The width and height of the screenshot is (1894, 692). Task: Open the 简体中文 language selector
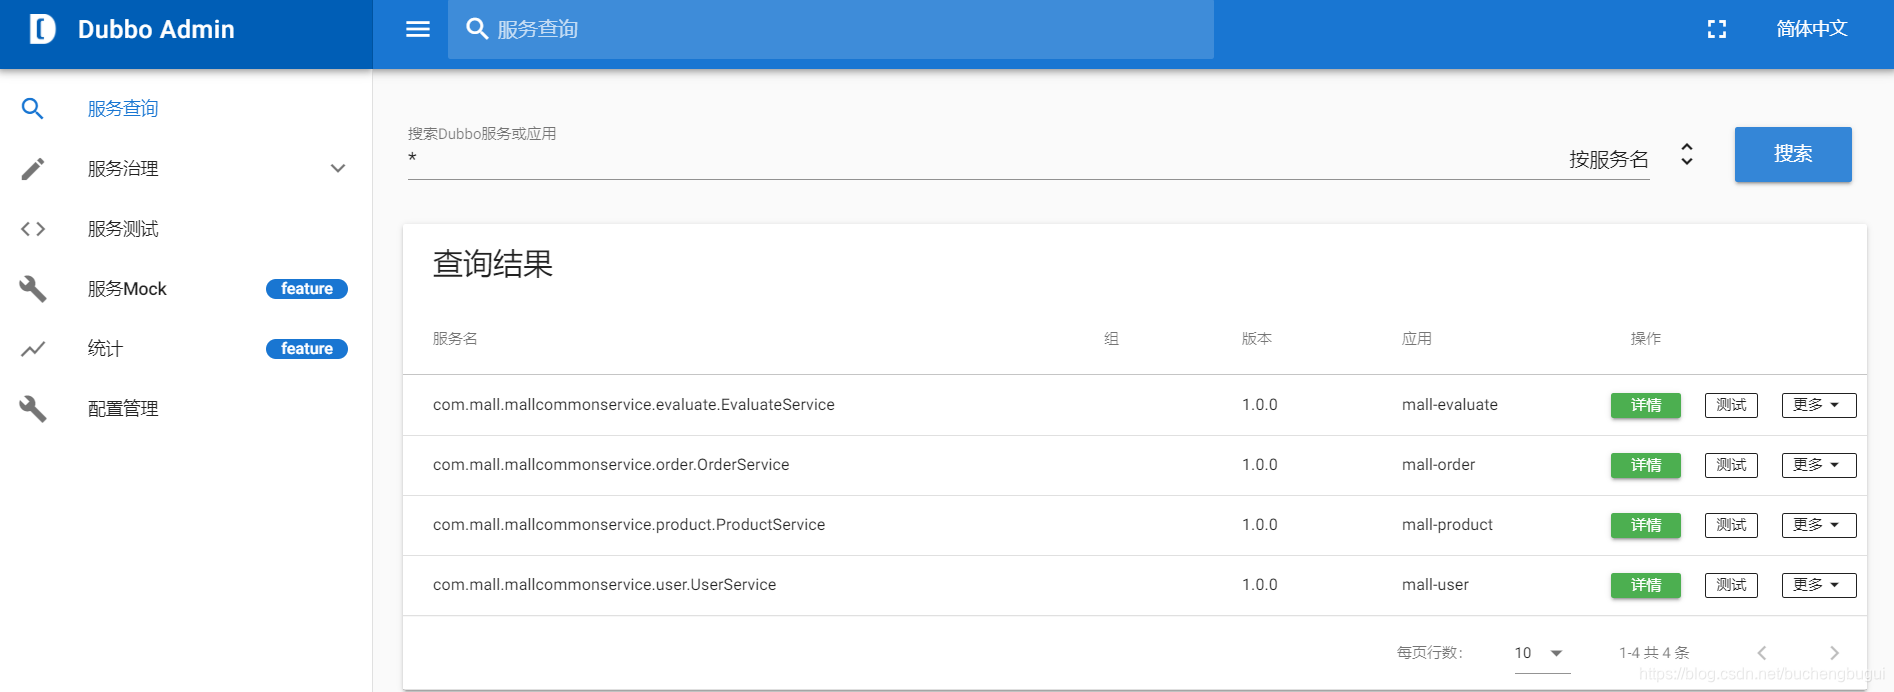point(1811,29)
